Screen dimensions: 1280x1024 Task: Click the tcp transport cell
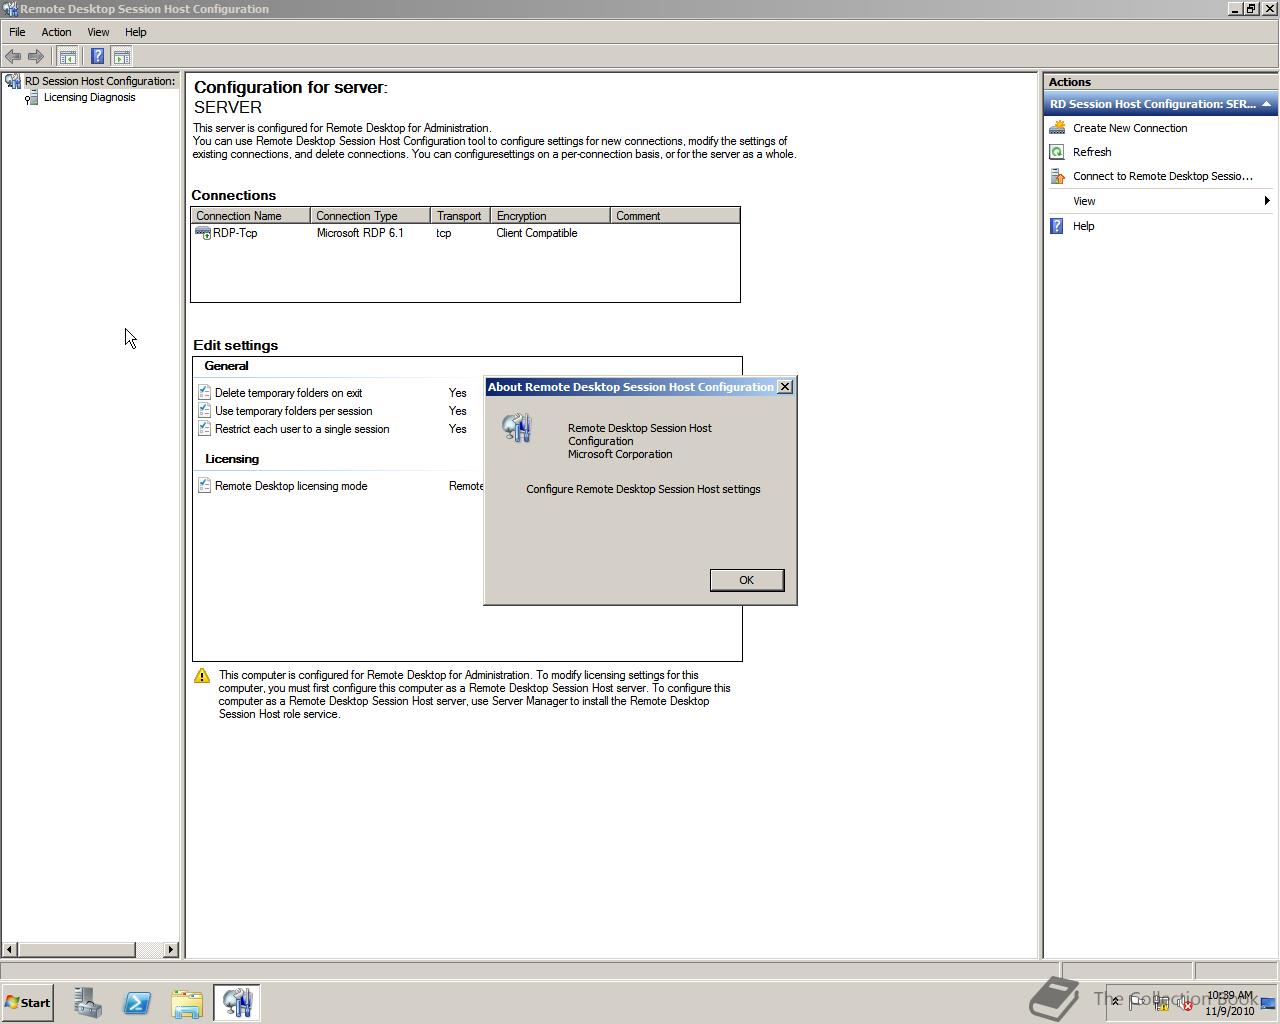[x=443, y=233]
